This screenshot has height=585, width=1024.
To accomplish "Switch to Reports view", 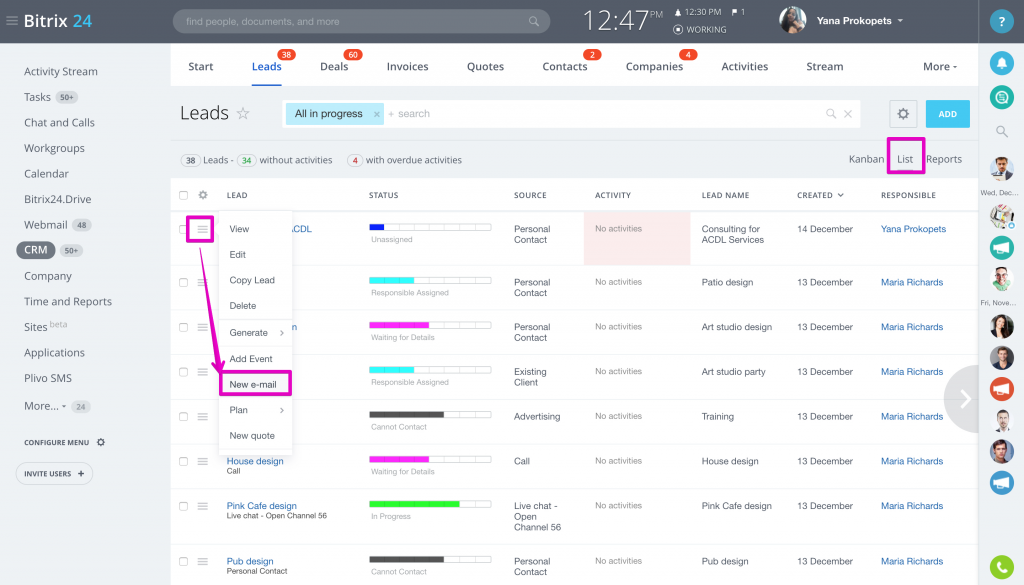I will click(x=944, y=159).
